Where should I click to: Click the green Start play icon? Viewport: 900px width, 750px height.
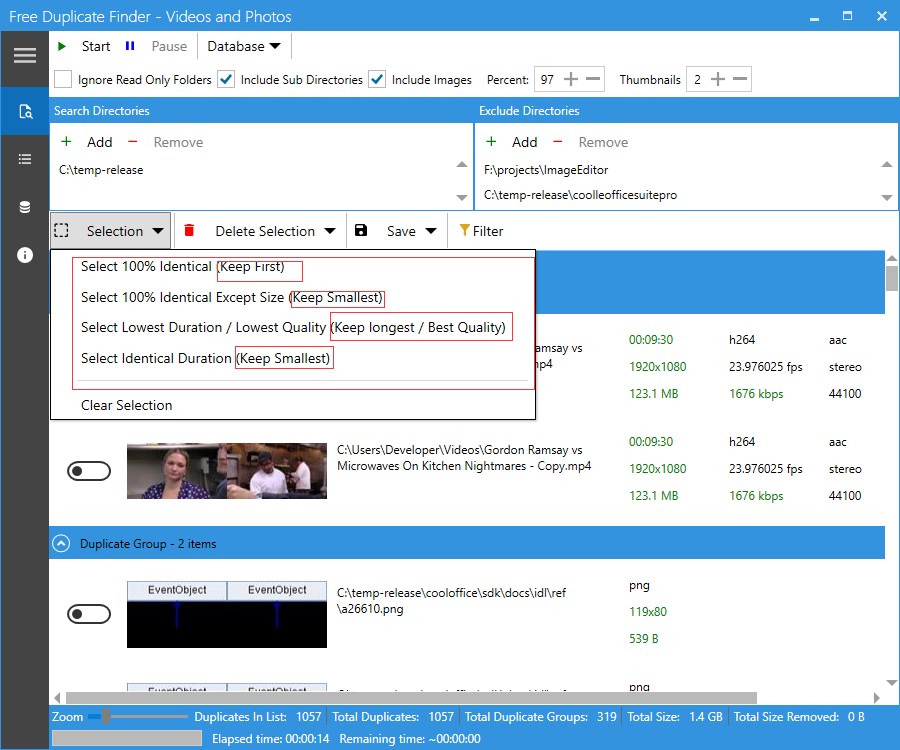[x=62, y=46]
